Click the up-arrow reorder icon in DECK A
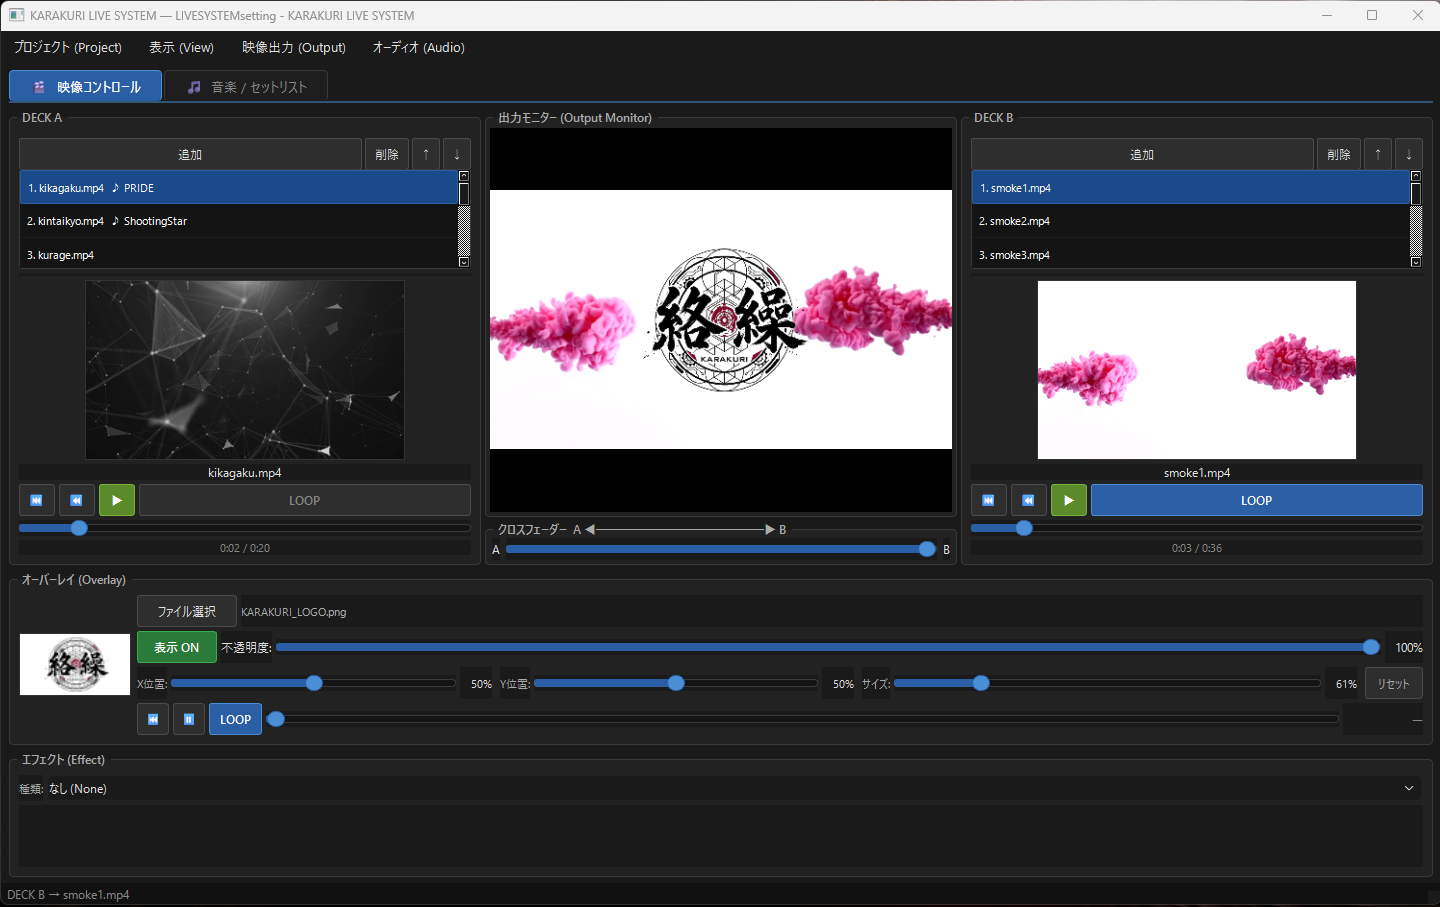The width and height of the screenshot is (1440, 907). pyautogui.click(x=425, y=153)
